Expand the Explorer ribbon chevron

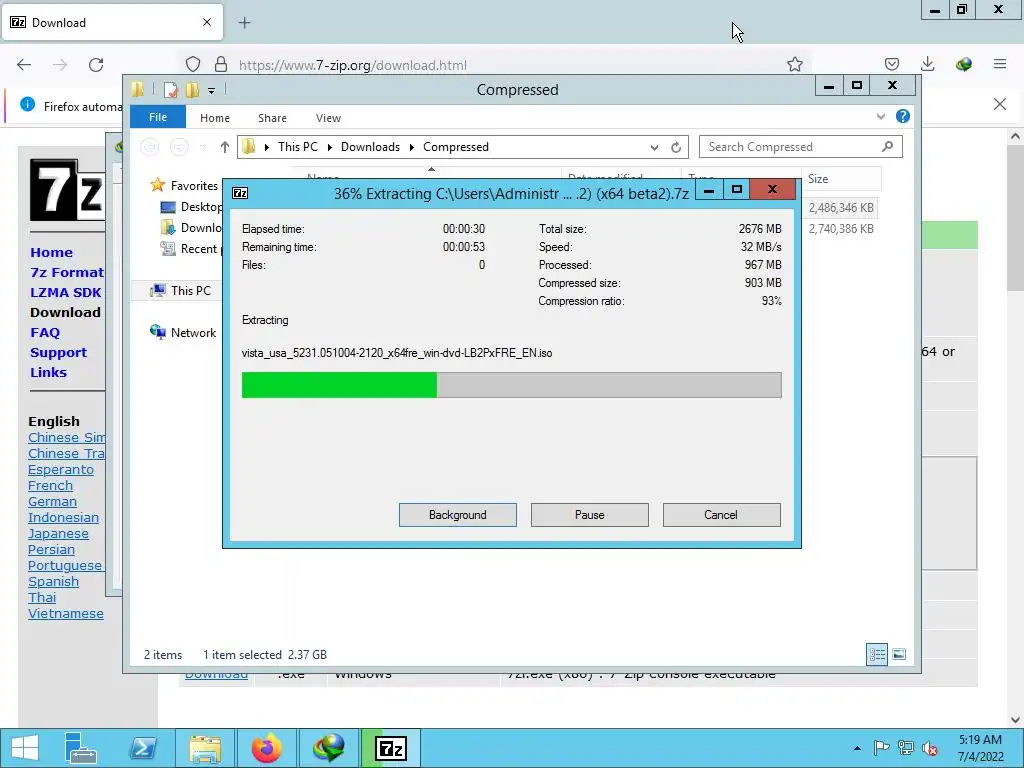pyautogui.click(x=880, y=117)
